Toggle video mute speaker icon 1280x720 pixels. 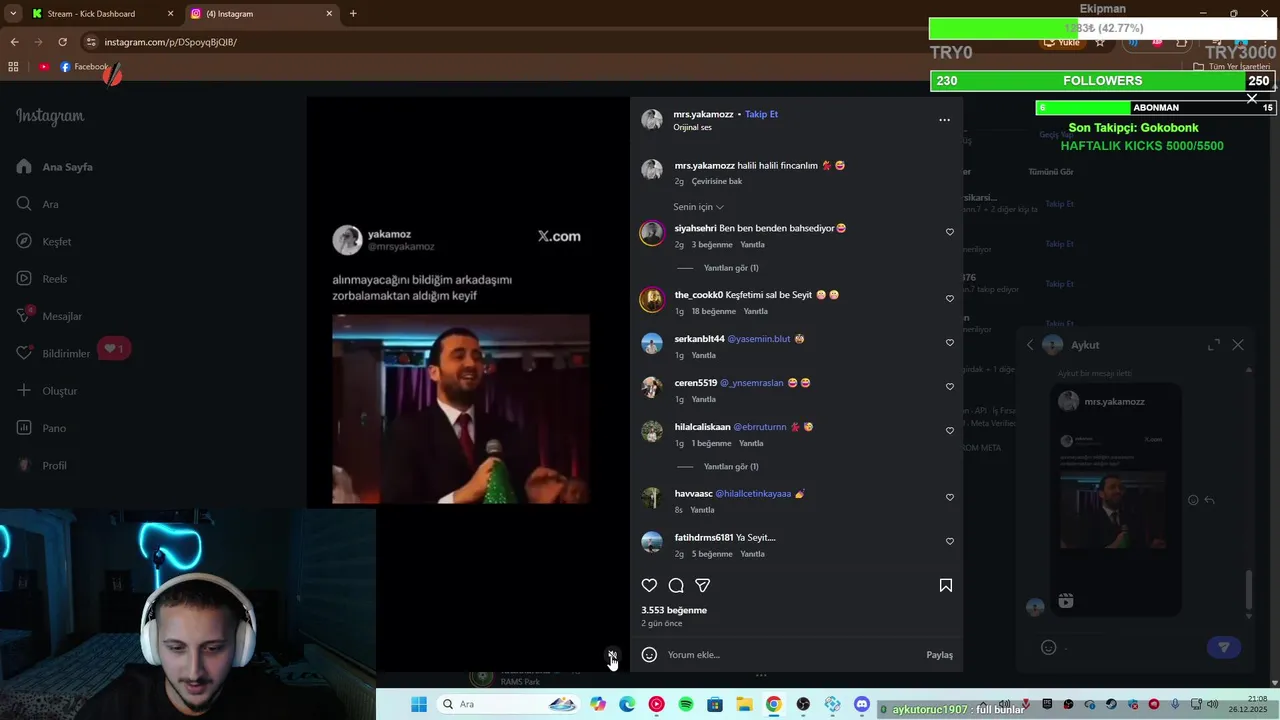612,656
